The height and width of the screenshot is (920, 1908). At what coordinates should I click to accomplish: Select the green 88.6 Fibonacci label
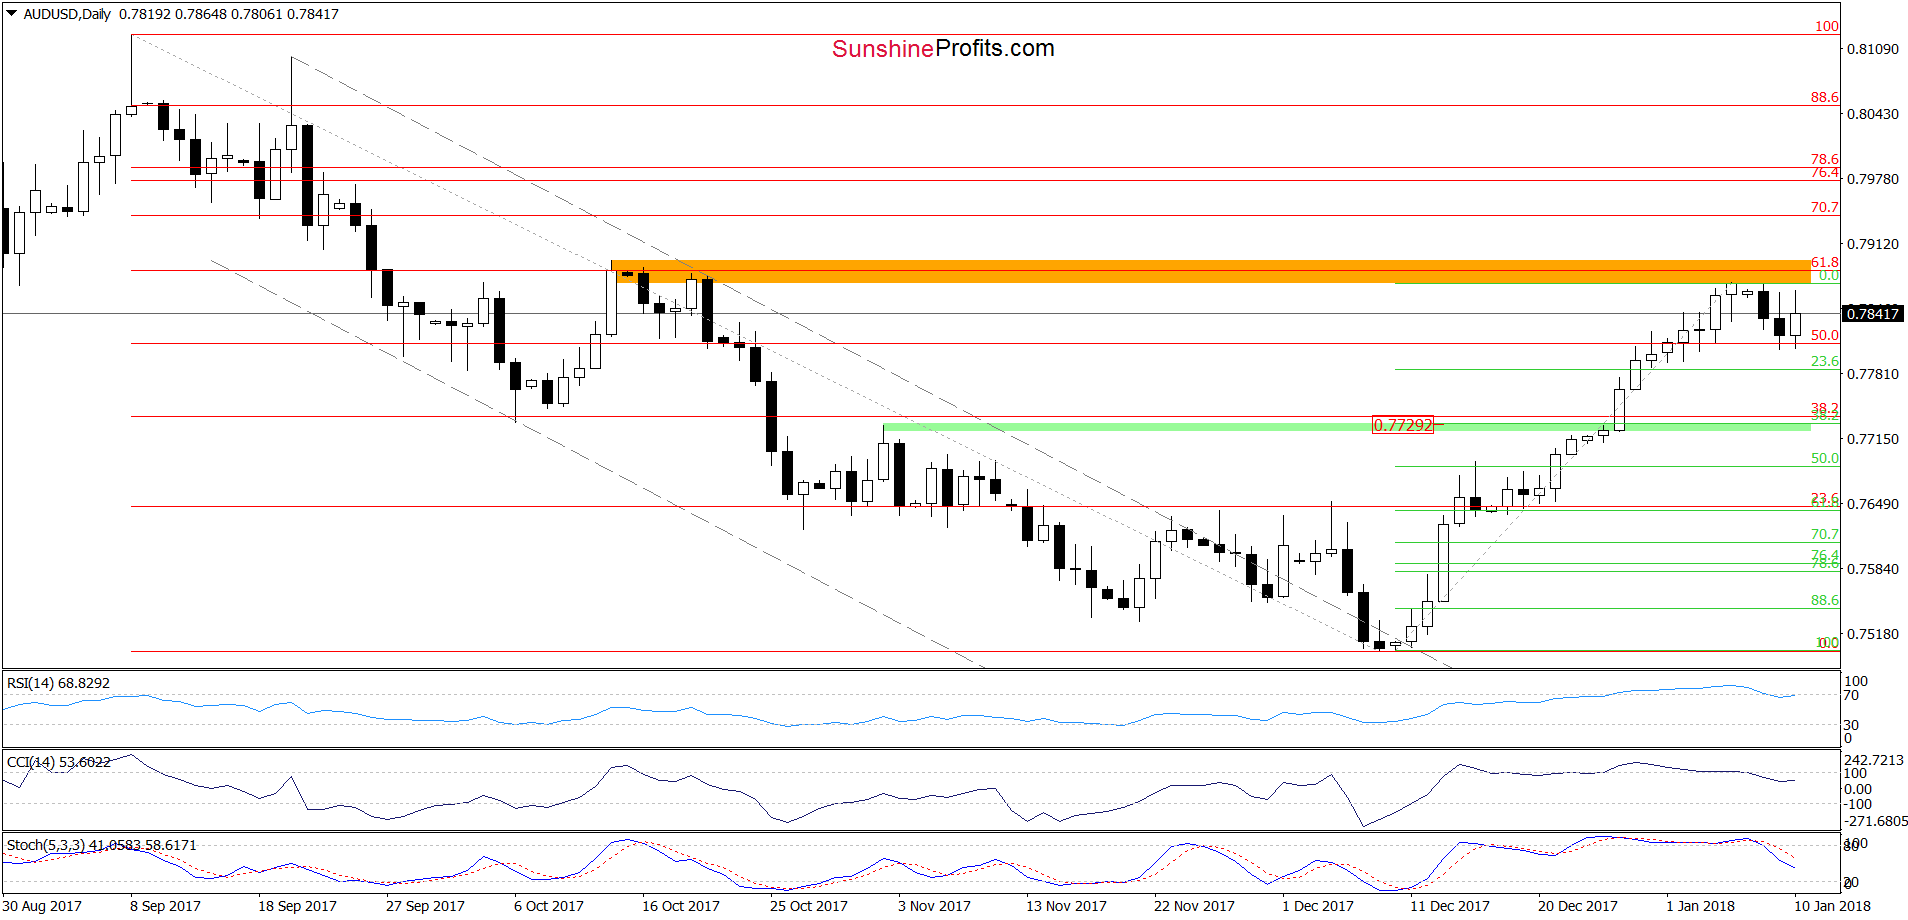click(1824, 600)
